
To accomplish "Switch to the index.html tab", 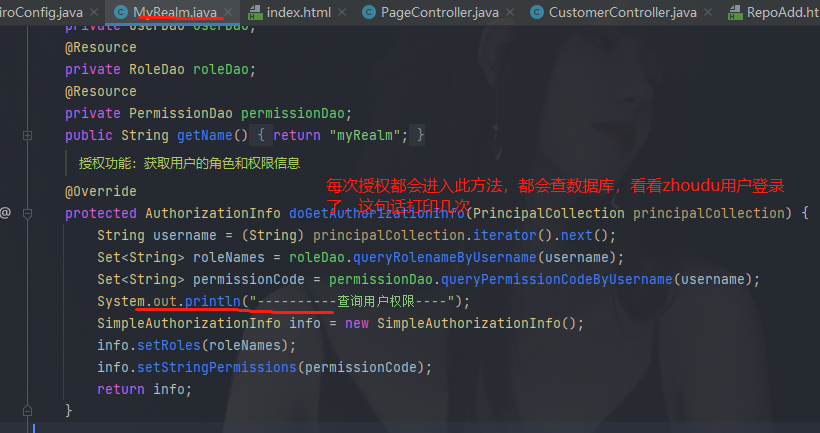I will (297, 13).
